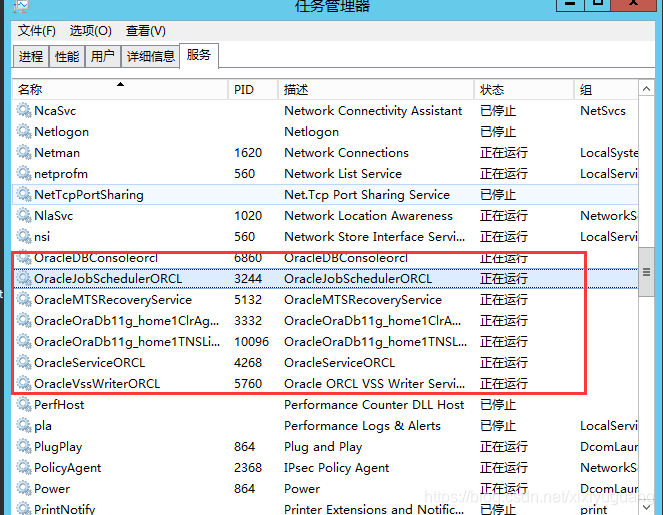Click the PlugPlay service gear icon
The width and height of the screenshot is (663, 515).
tap(24, 447)
